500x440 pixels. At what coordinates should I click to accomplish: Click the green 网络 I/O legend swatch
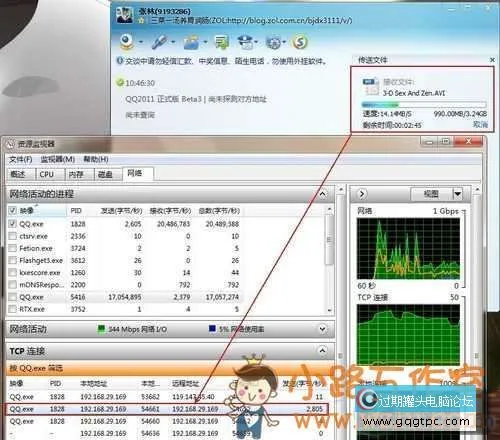(x=101, y=329)
